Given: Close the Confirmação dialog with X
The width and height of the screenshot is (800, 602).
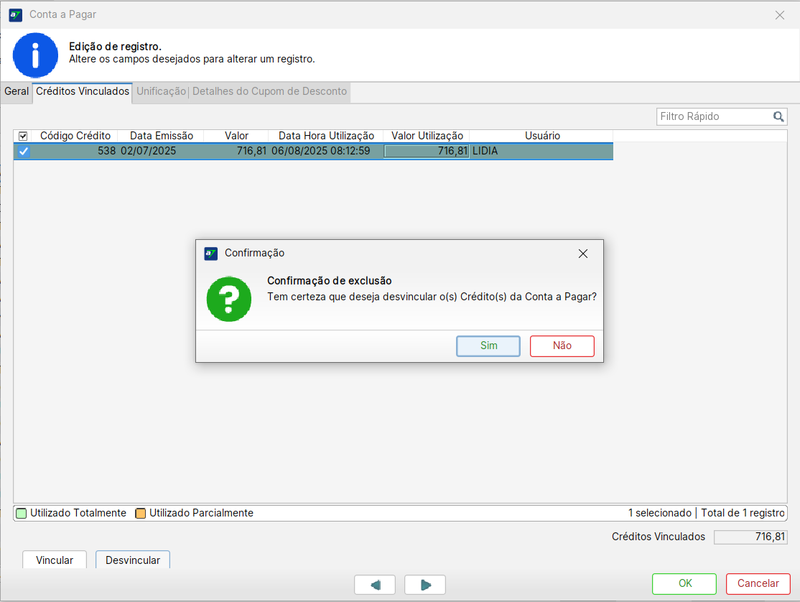Looking at the screenshot, I should coord(583,254).
